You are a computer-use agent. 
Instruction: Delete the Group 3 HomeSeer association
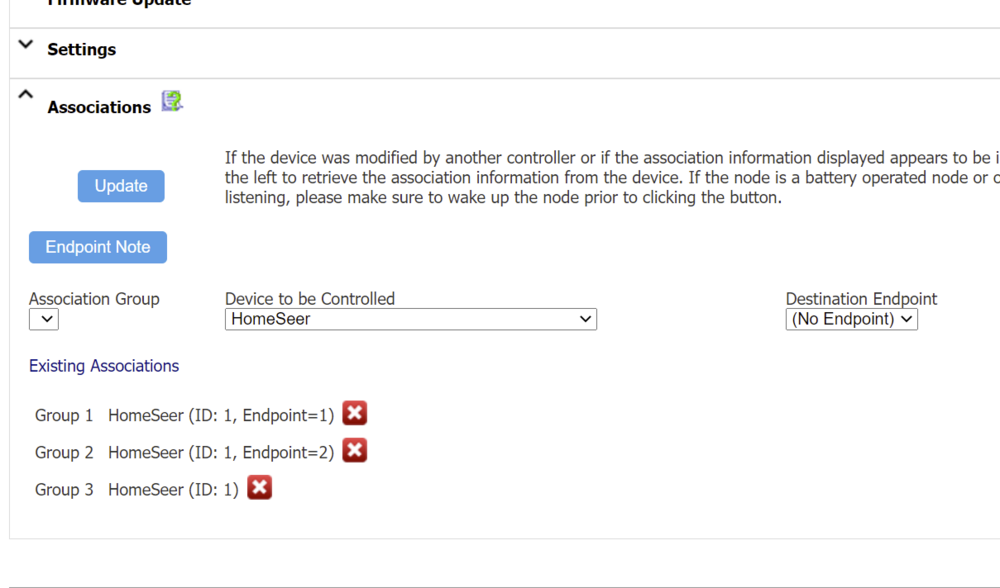[x=259, y=487]
